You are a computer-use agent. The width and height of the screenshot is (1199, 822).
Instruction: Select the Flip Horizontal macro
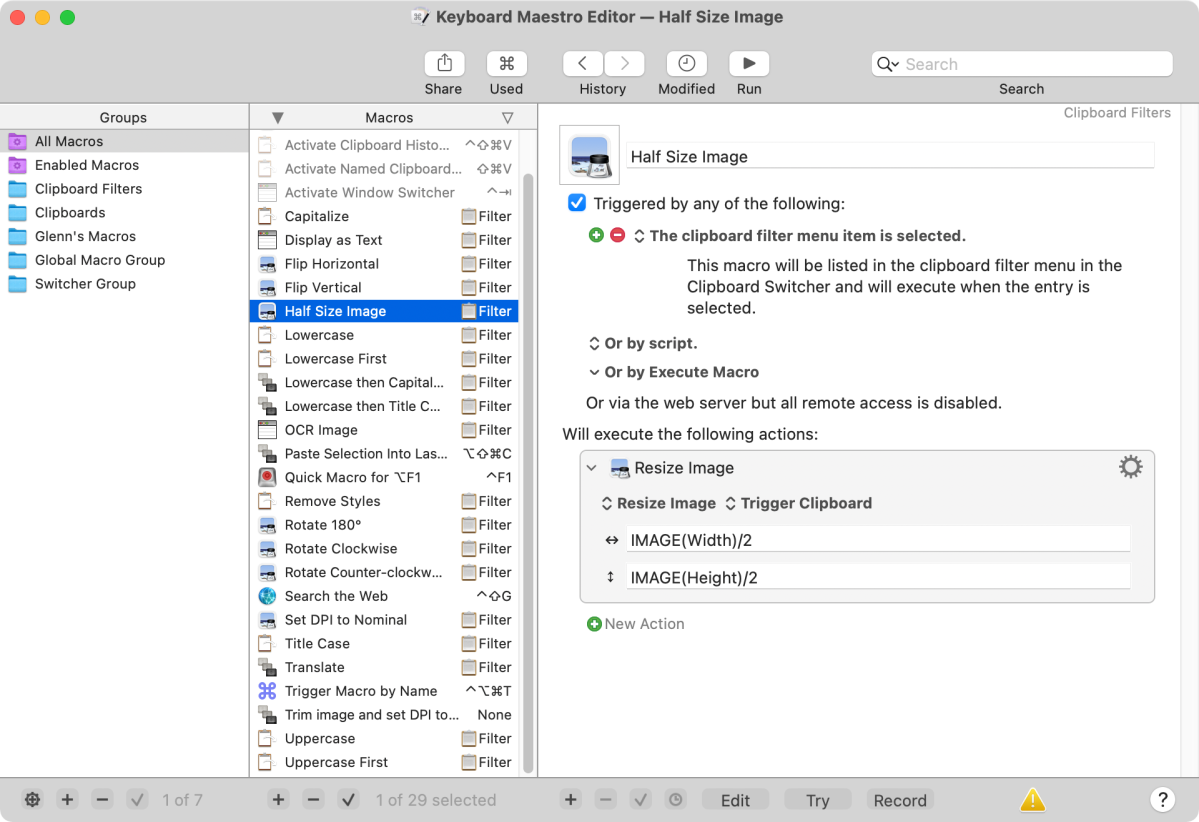point(385,264)
